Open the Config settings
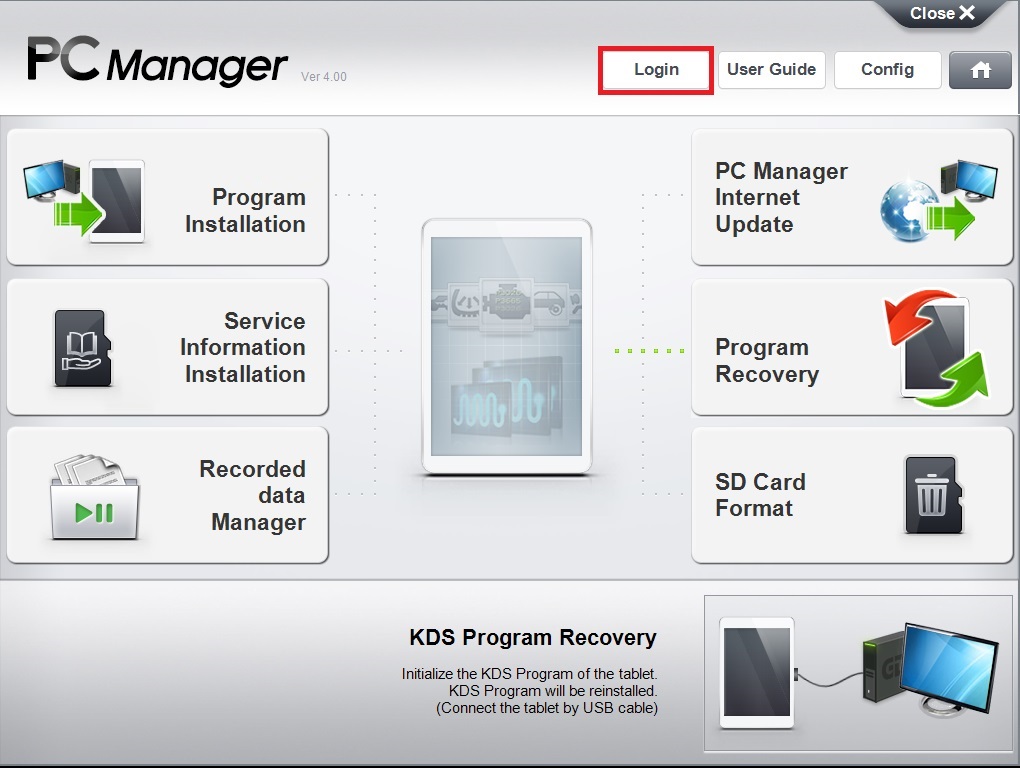 click(887, 70)
